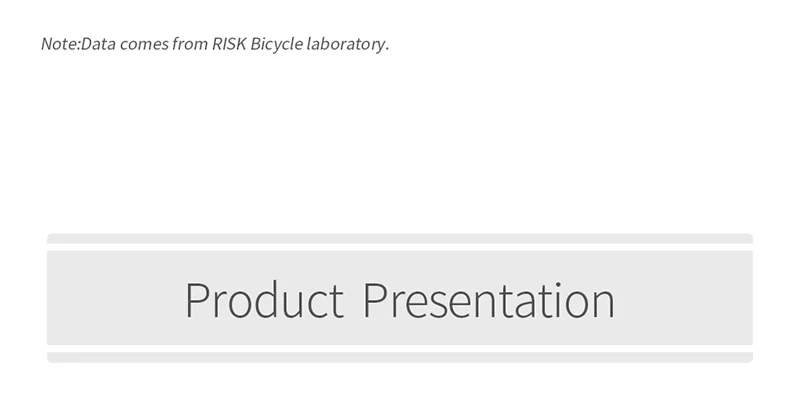Click the word RISK in the note
This screenshot has width=800, height=418.
[x=229, y=44]
